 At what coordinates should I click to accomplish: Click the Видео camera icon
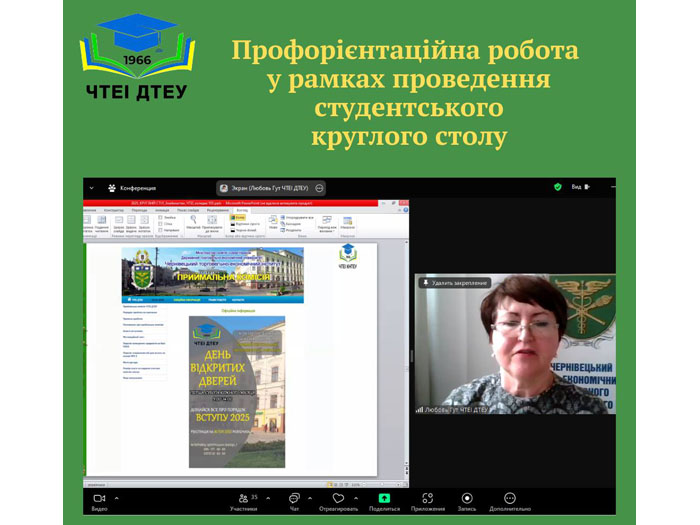[99, 497]
